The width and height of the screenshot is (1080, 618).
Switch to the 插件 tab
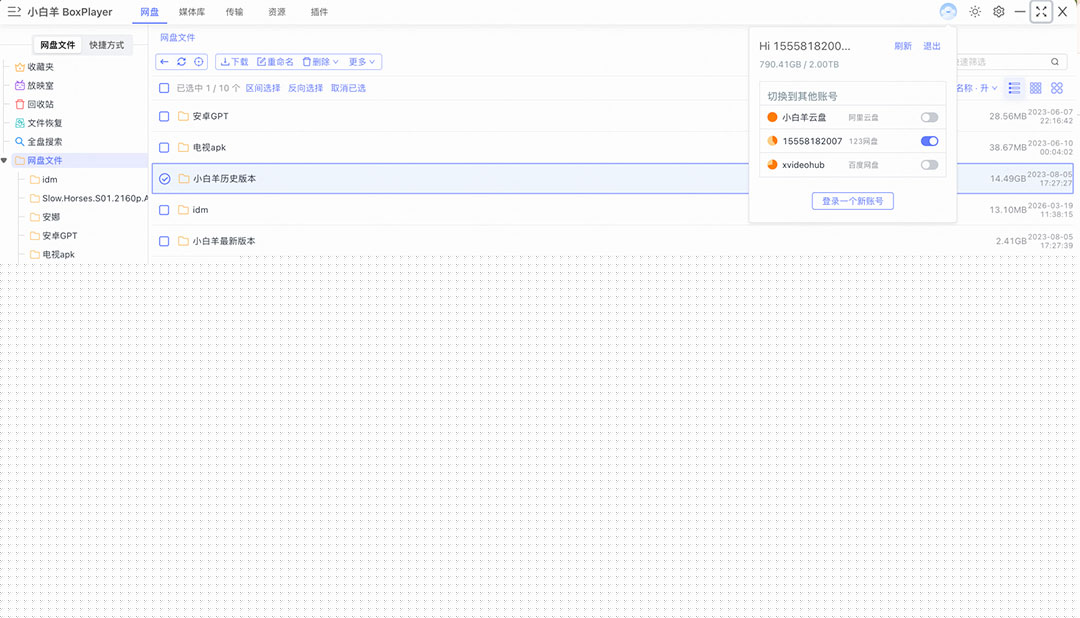click(x=319, y=12)
